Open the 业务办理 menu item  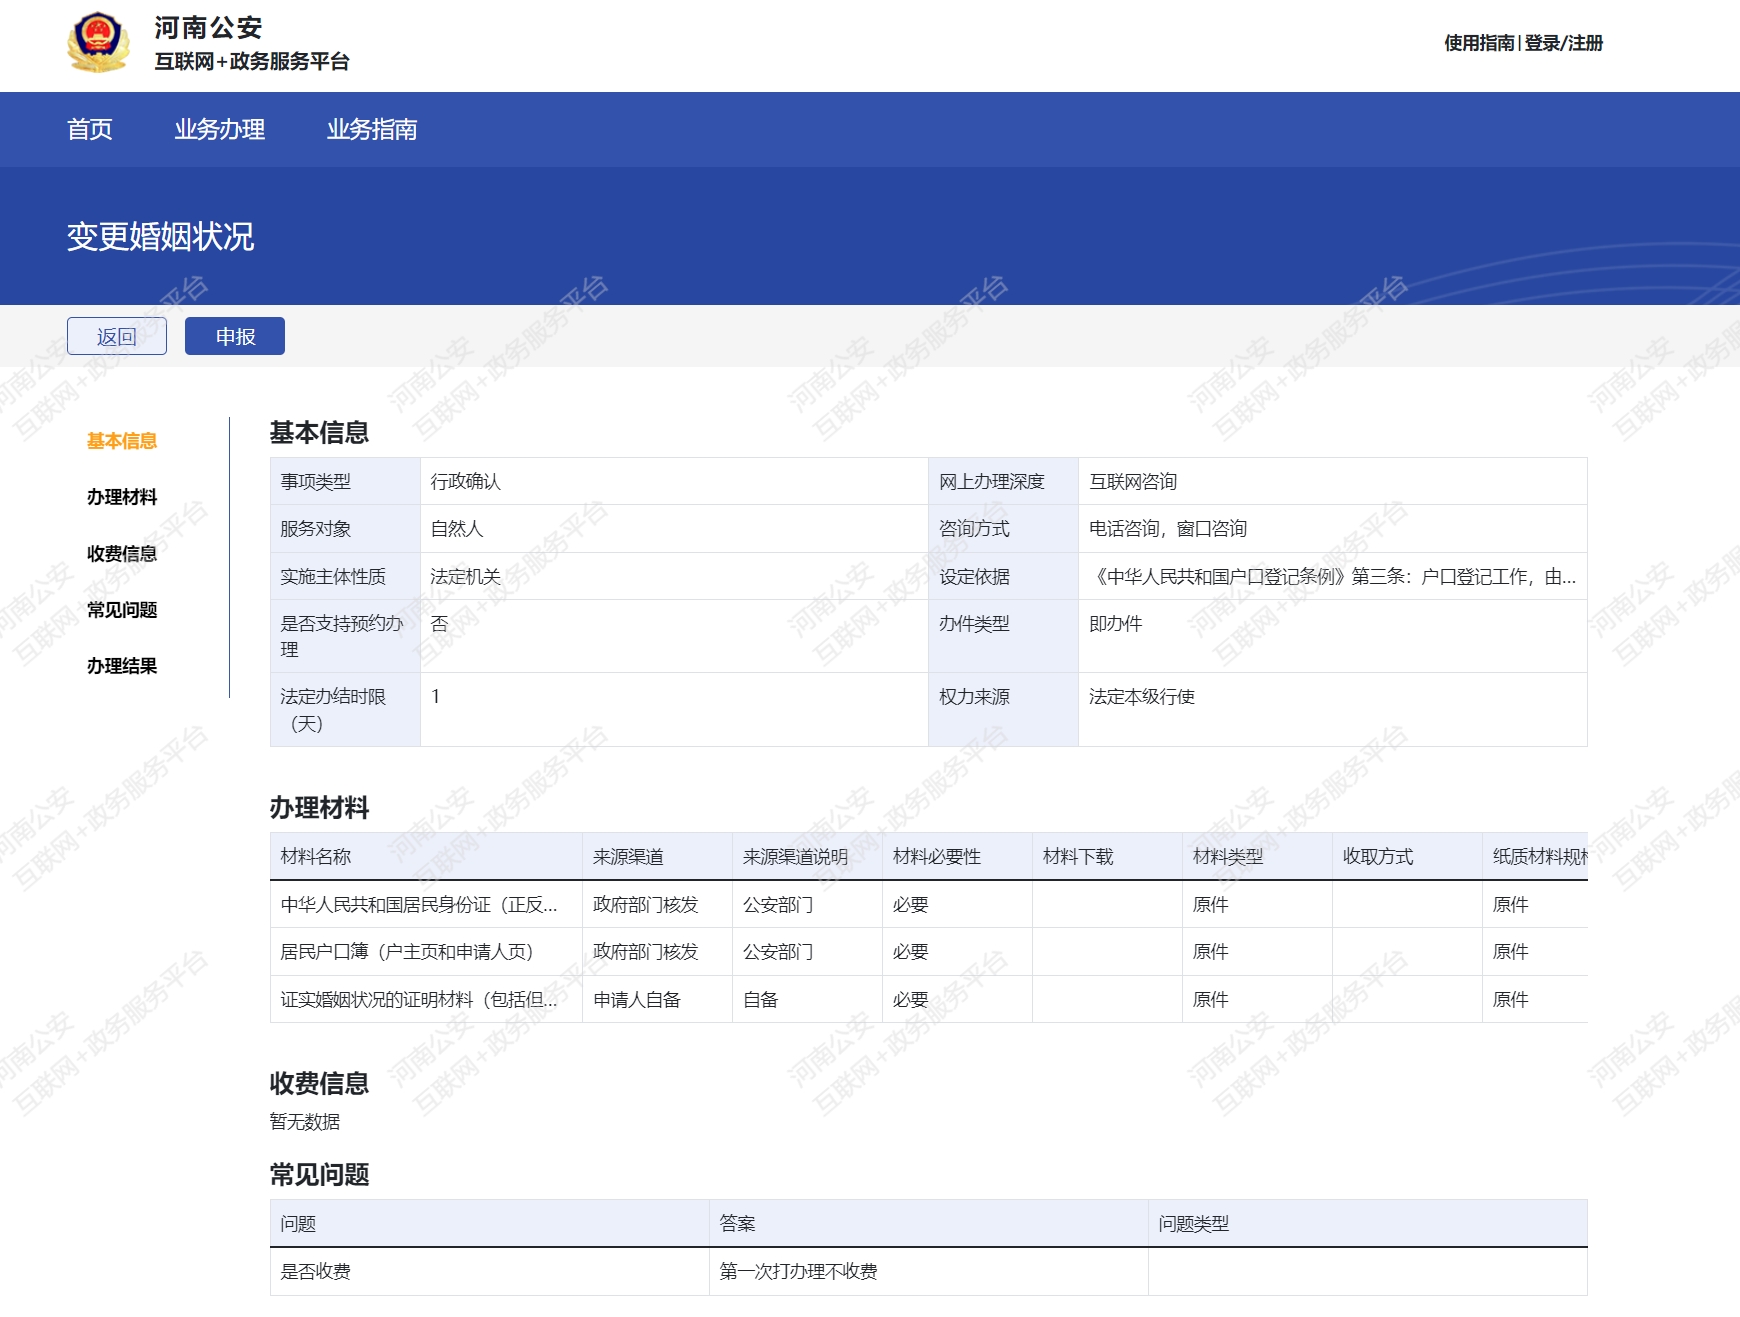click(x=219, y=130)
